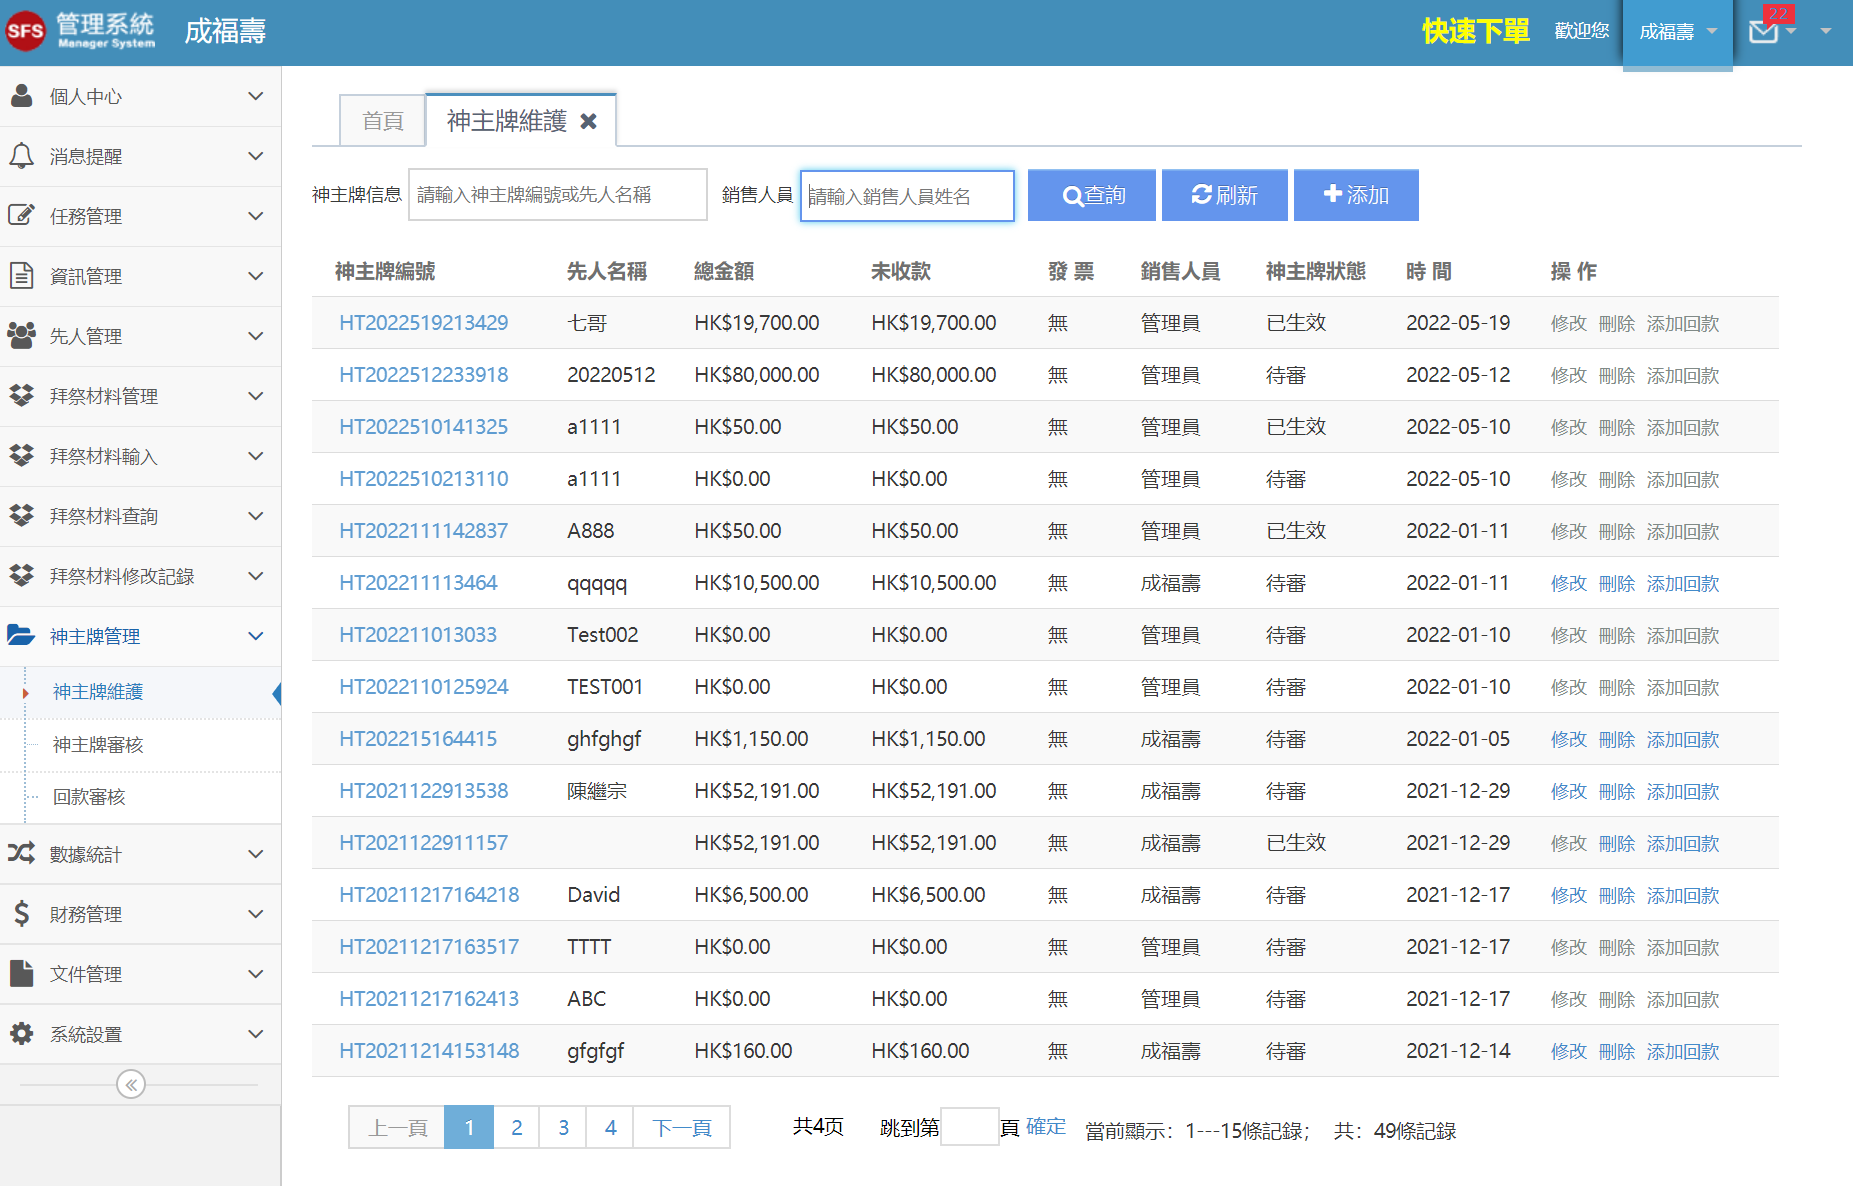Switch to the 首頁 tab
This screenshot has height=1186, width=1853.
[x=382, y=121]
